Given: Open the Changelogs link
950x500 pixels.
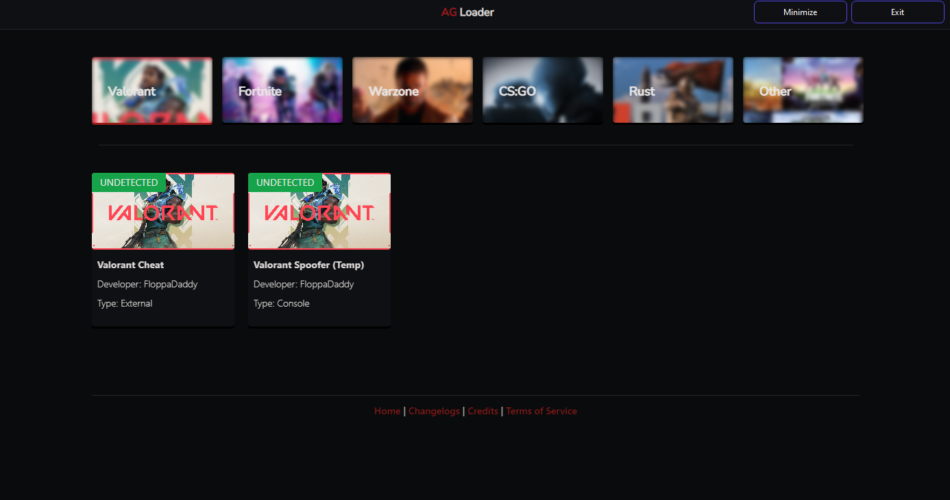Looking at the screenshot, I should (x=434, y=411).
